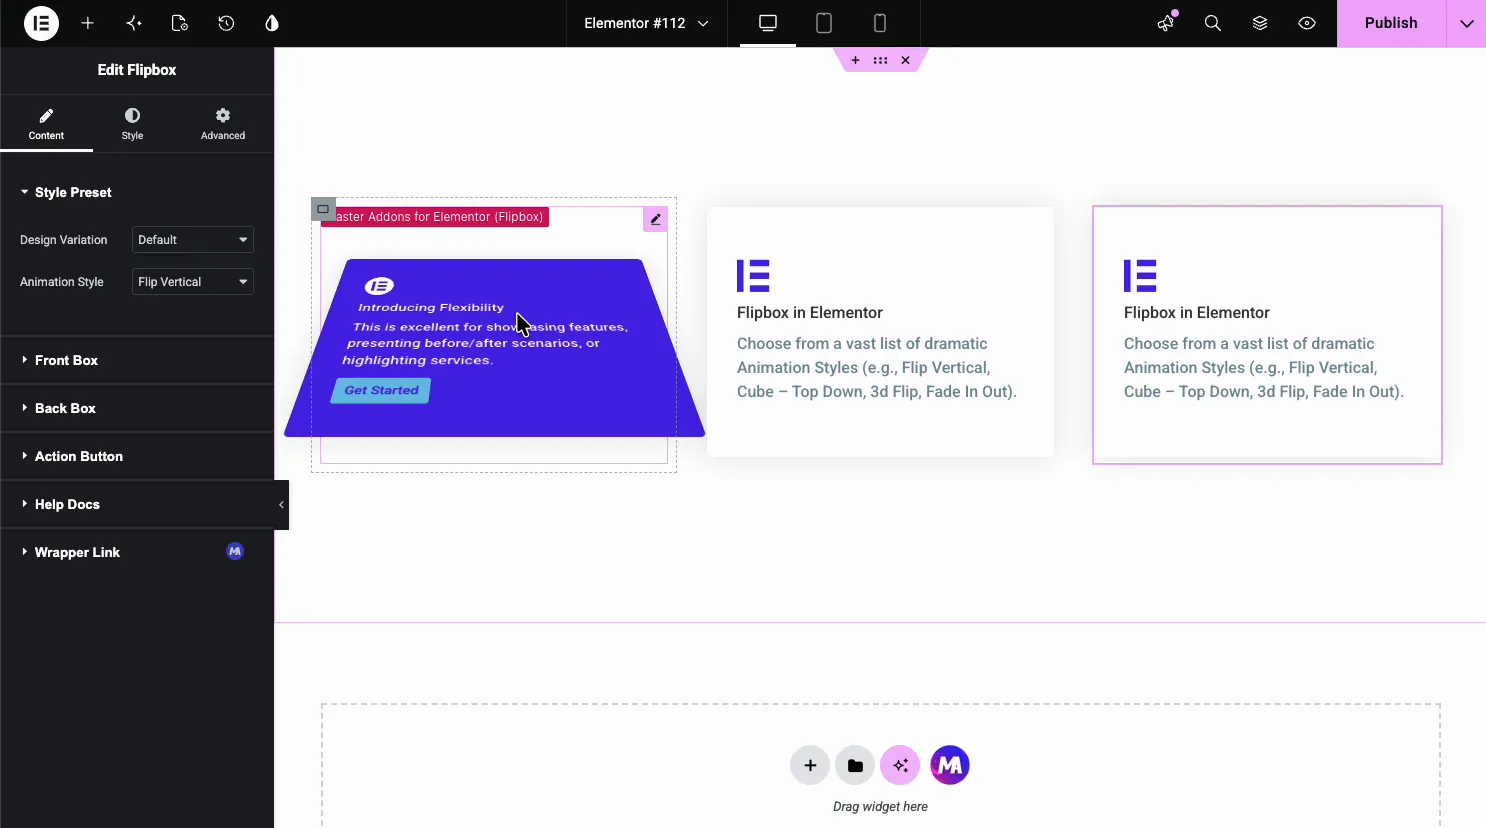This screenshot has height=828, width=1486.
Task: Click the plus Add Element icon in top bar
Action: (x=88, y=23)
